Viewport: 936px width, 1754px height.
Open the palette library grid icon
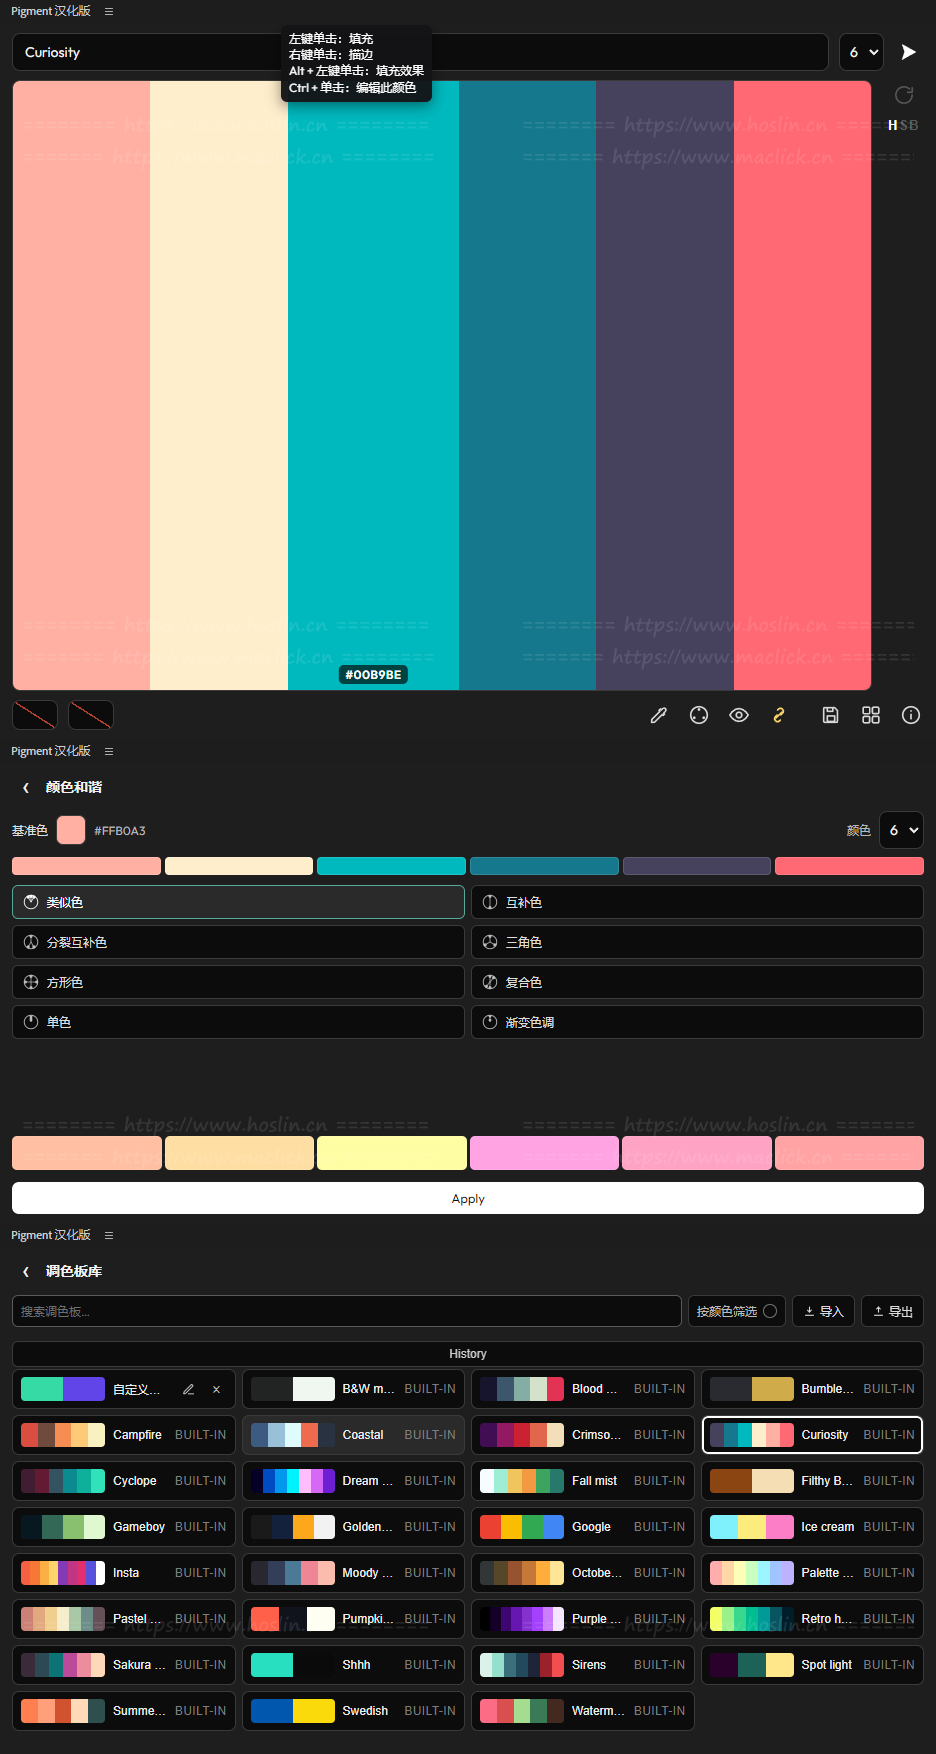[871, 715]
